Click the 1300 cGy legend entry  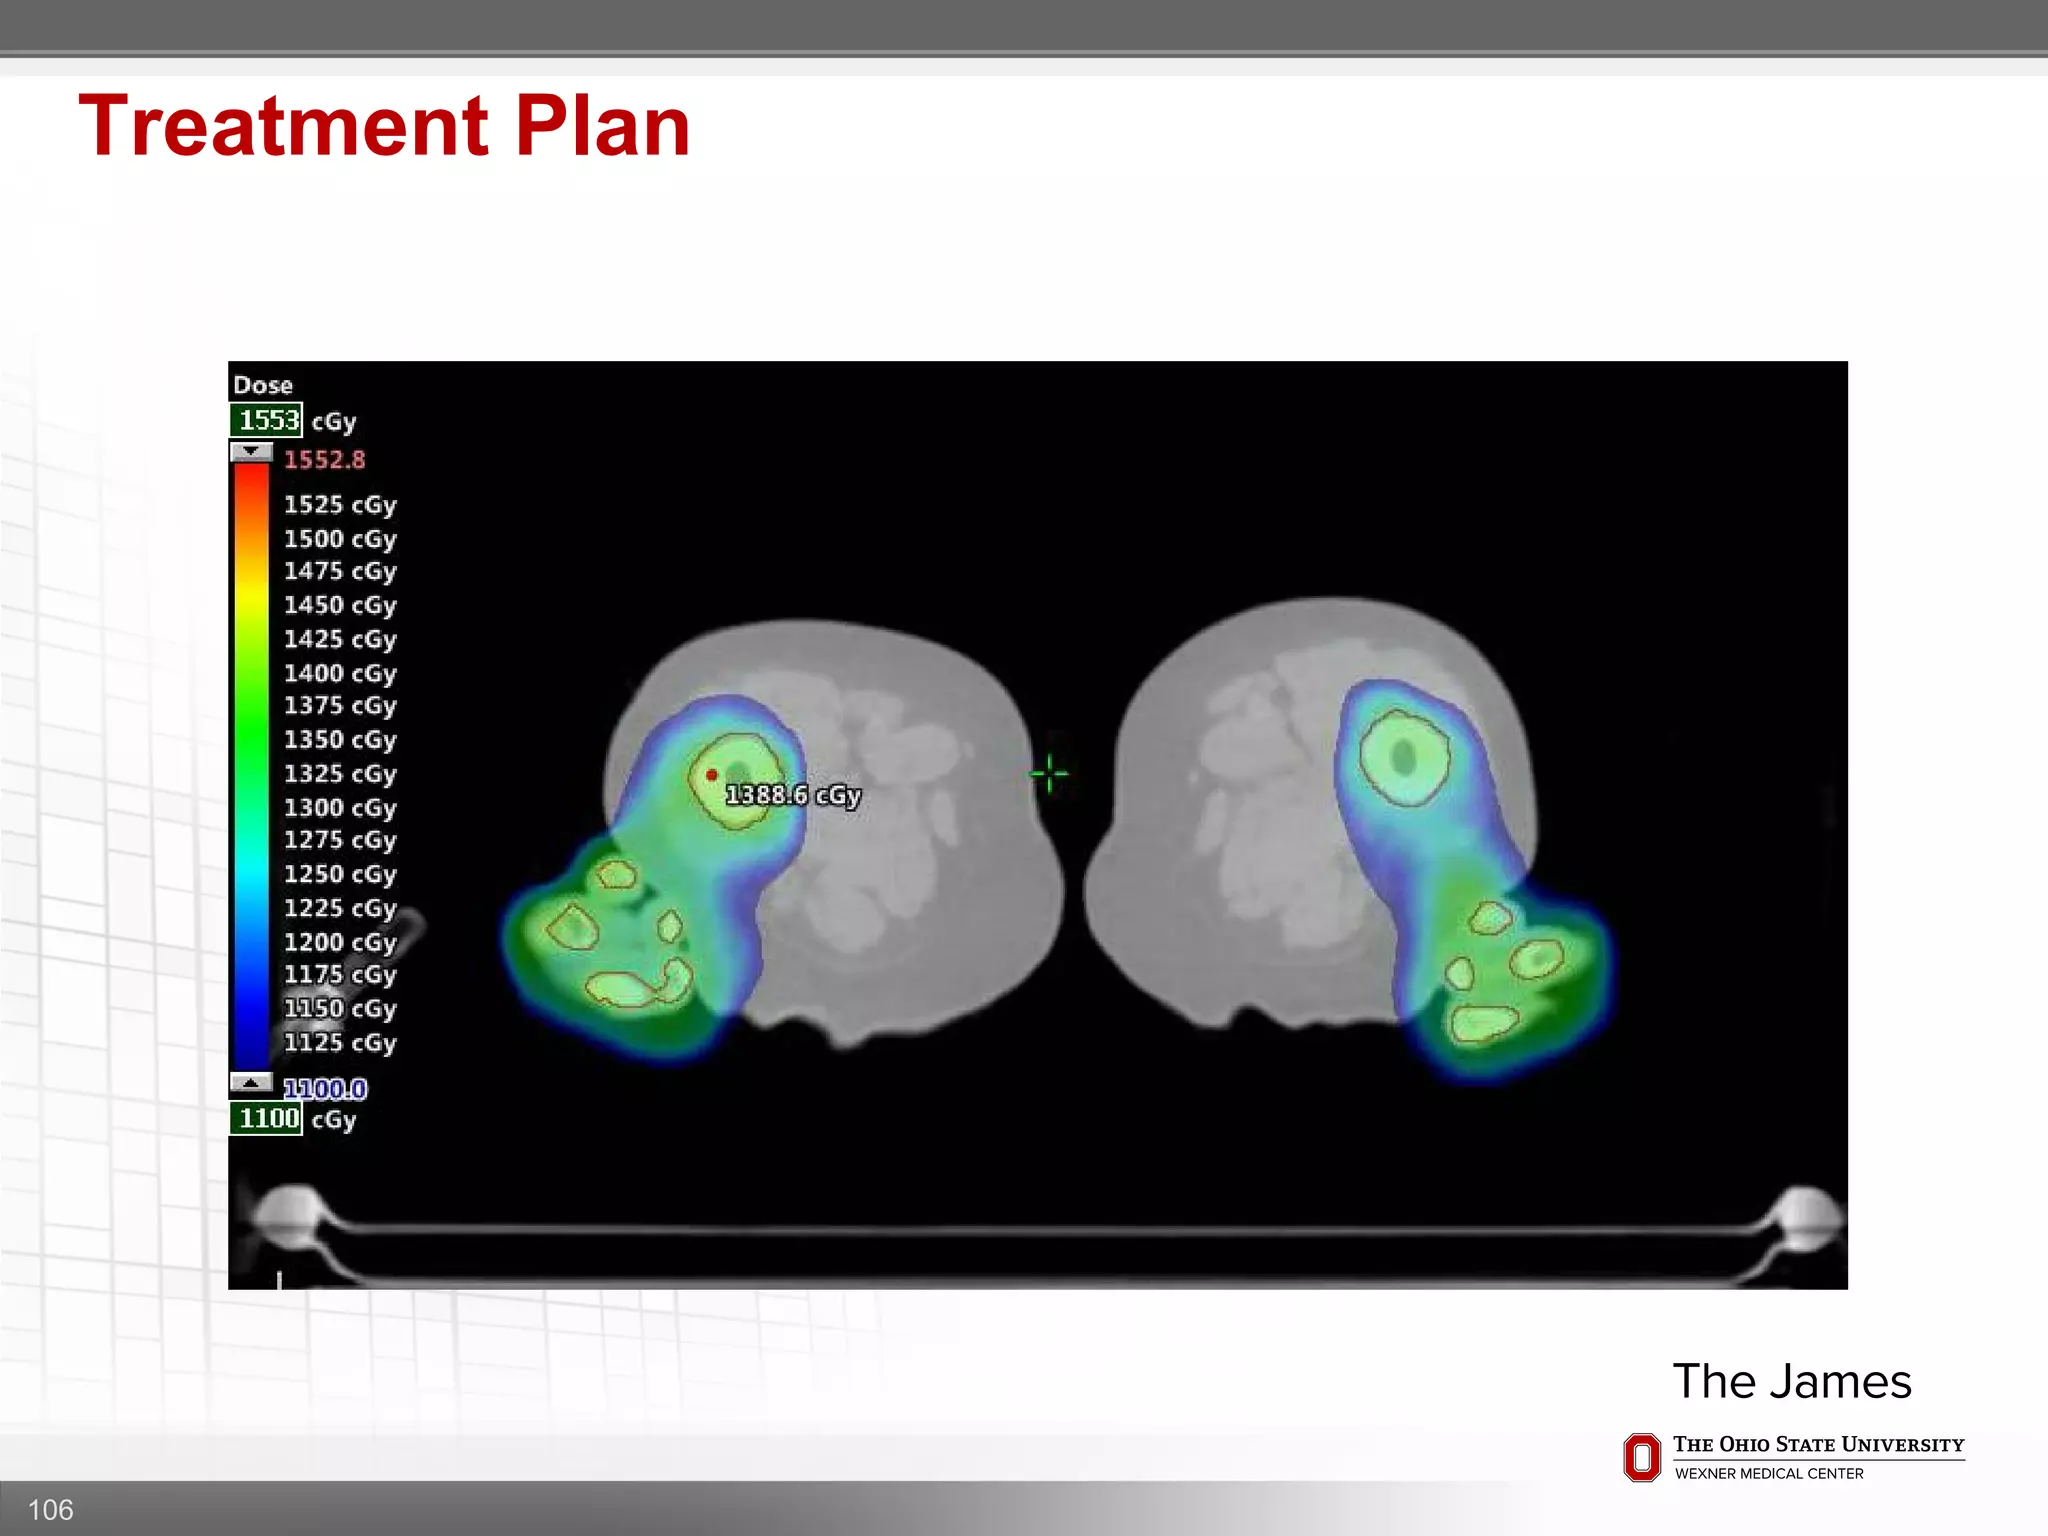pyautogui.click(x=340, y=808)
